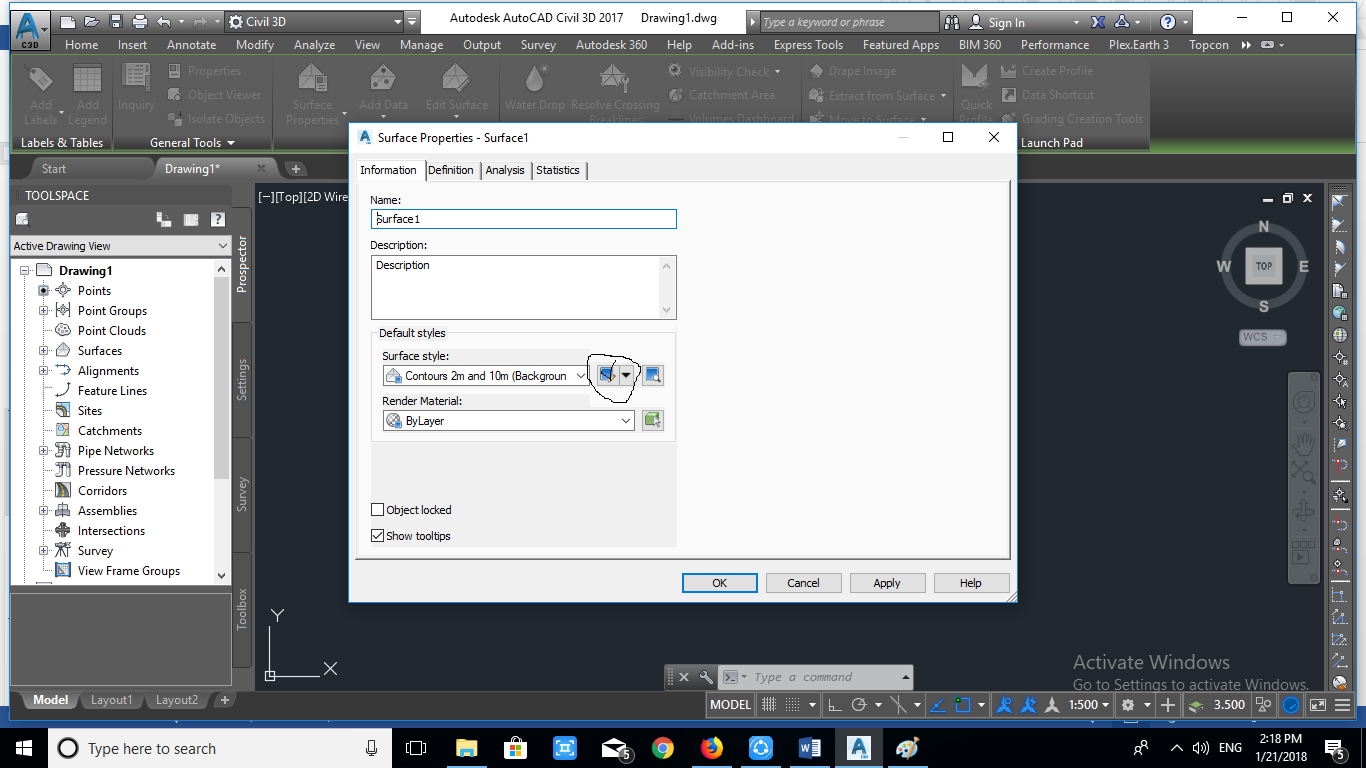This screenshot has height=768, width=1366.
Task: Select the Corridors tree item
Action: point(102,491)
